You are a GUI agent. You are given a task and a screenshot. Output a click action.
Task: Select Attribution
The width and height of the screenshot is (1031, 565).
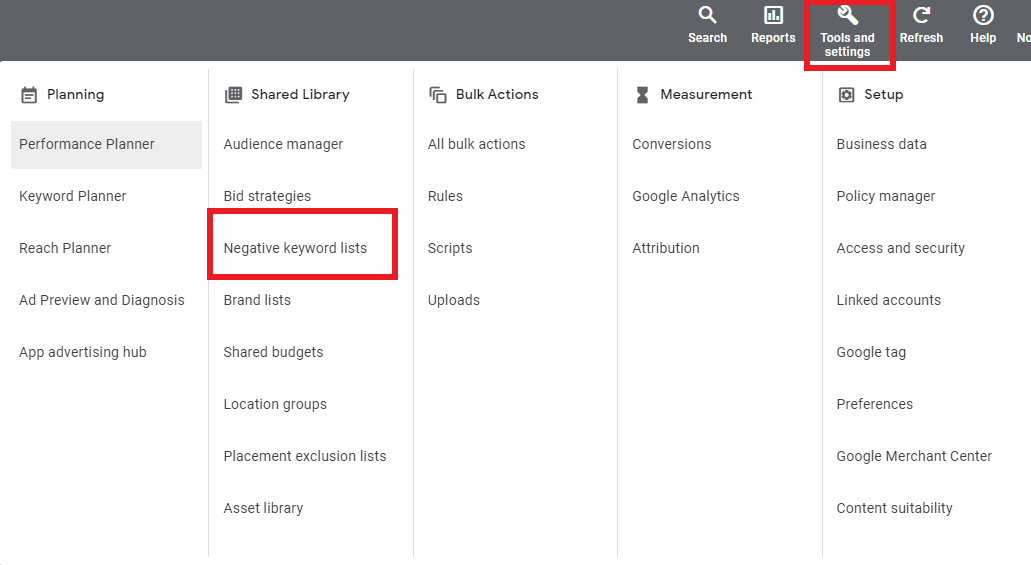click(666, 248)
